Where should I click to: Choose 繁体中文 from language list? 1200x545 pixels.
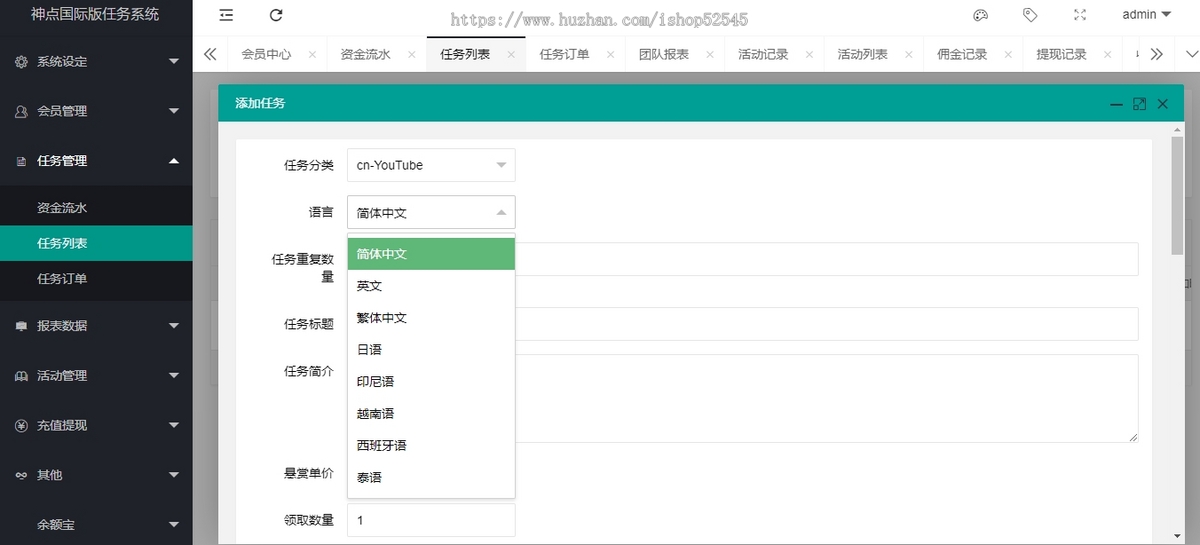click(x=431, y=318)
